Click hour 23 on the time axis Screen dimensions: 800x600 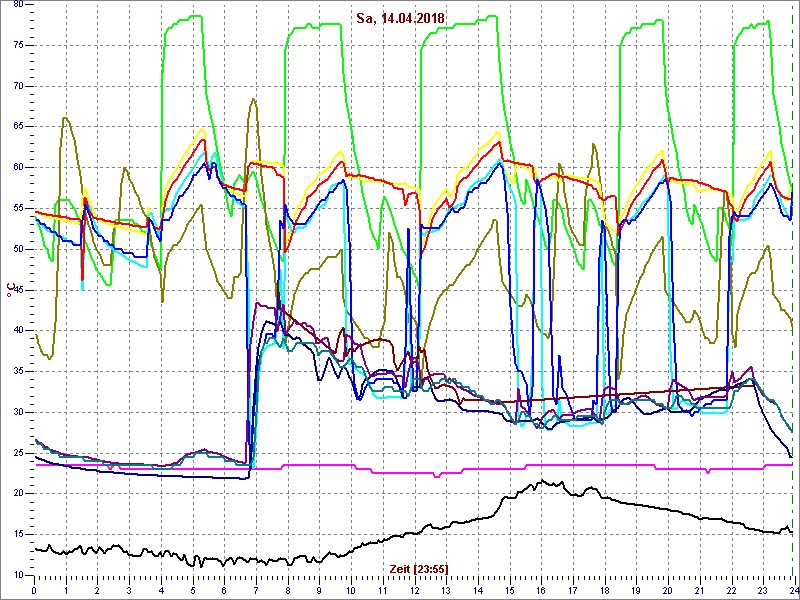coord(763,590)
